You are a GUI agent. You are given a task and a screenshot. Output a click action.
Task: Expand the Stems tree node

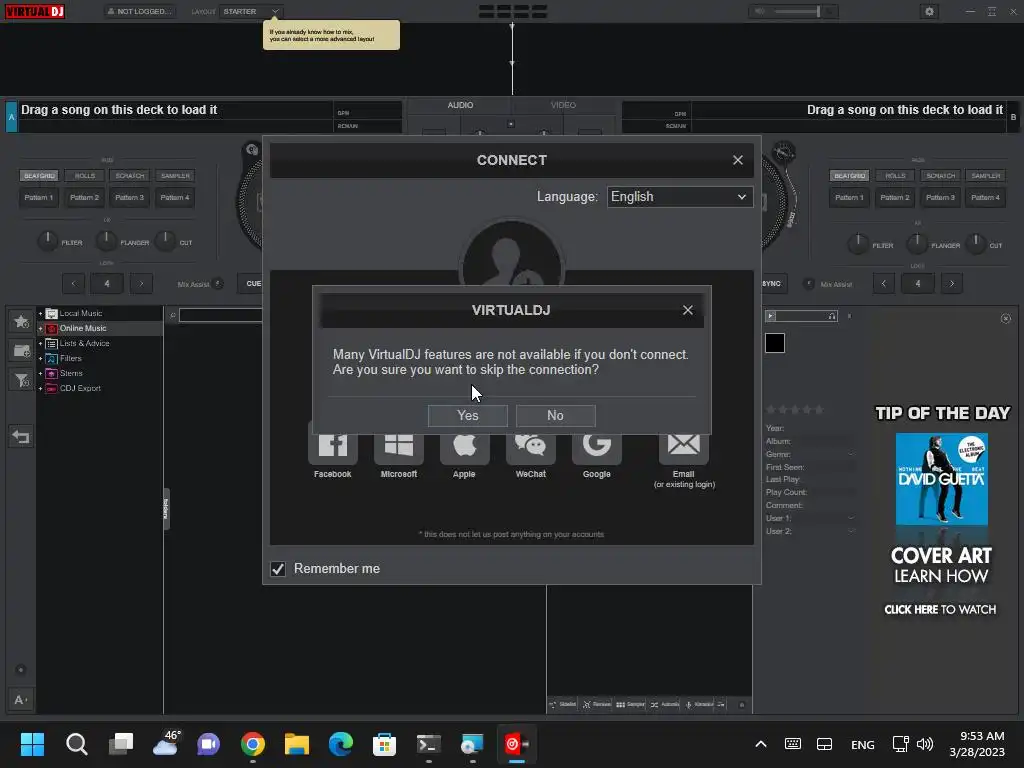[40, 374]
